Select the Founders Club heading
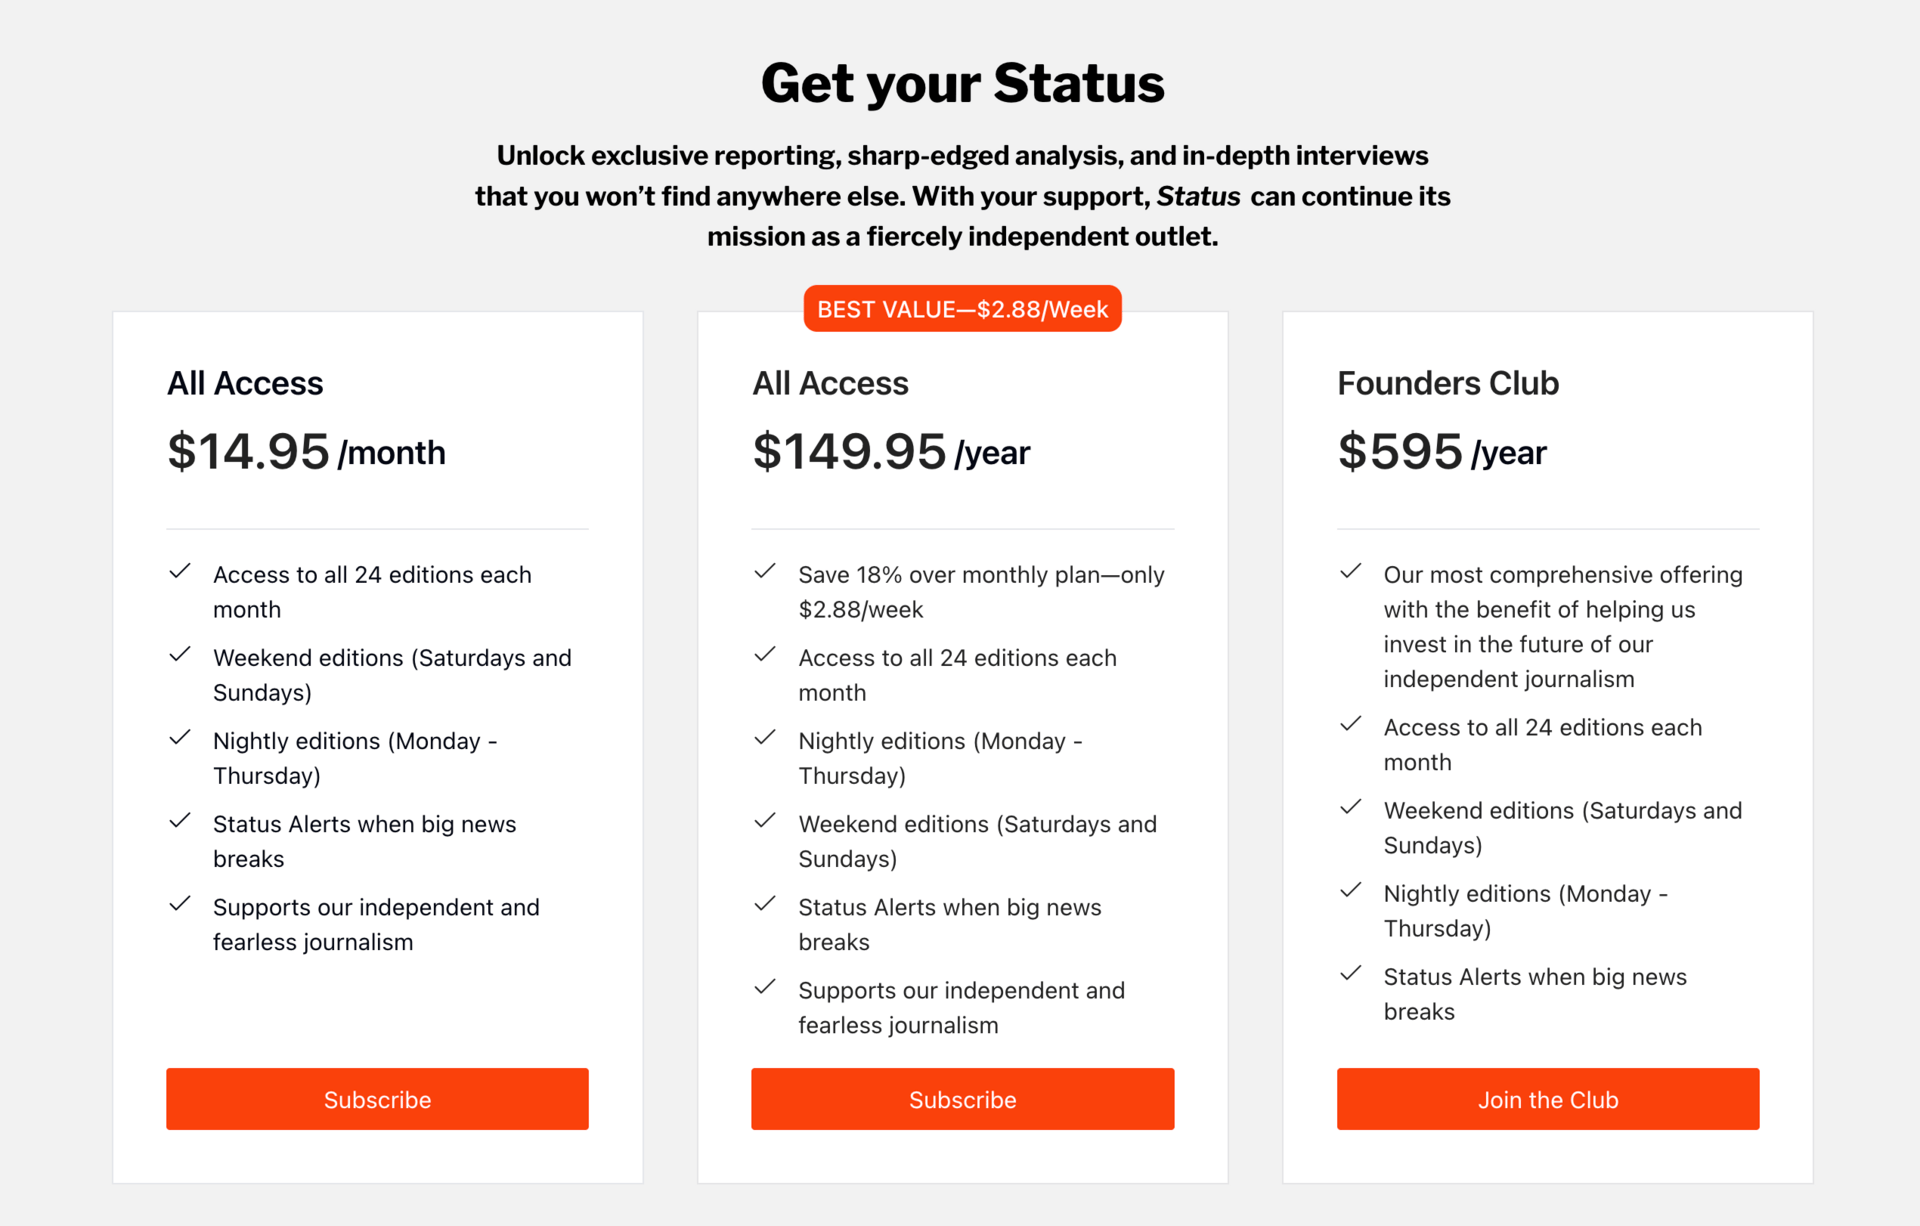 (x=1448, y=383)
